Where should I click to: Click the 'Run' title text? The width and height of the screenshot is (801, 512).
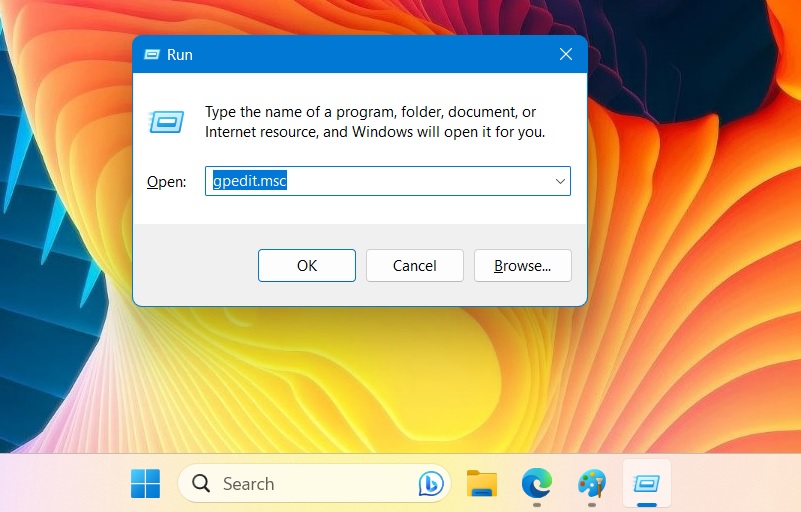coord(180,55)
